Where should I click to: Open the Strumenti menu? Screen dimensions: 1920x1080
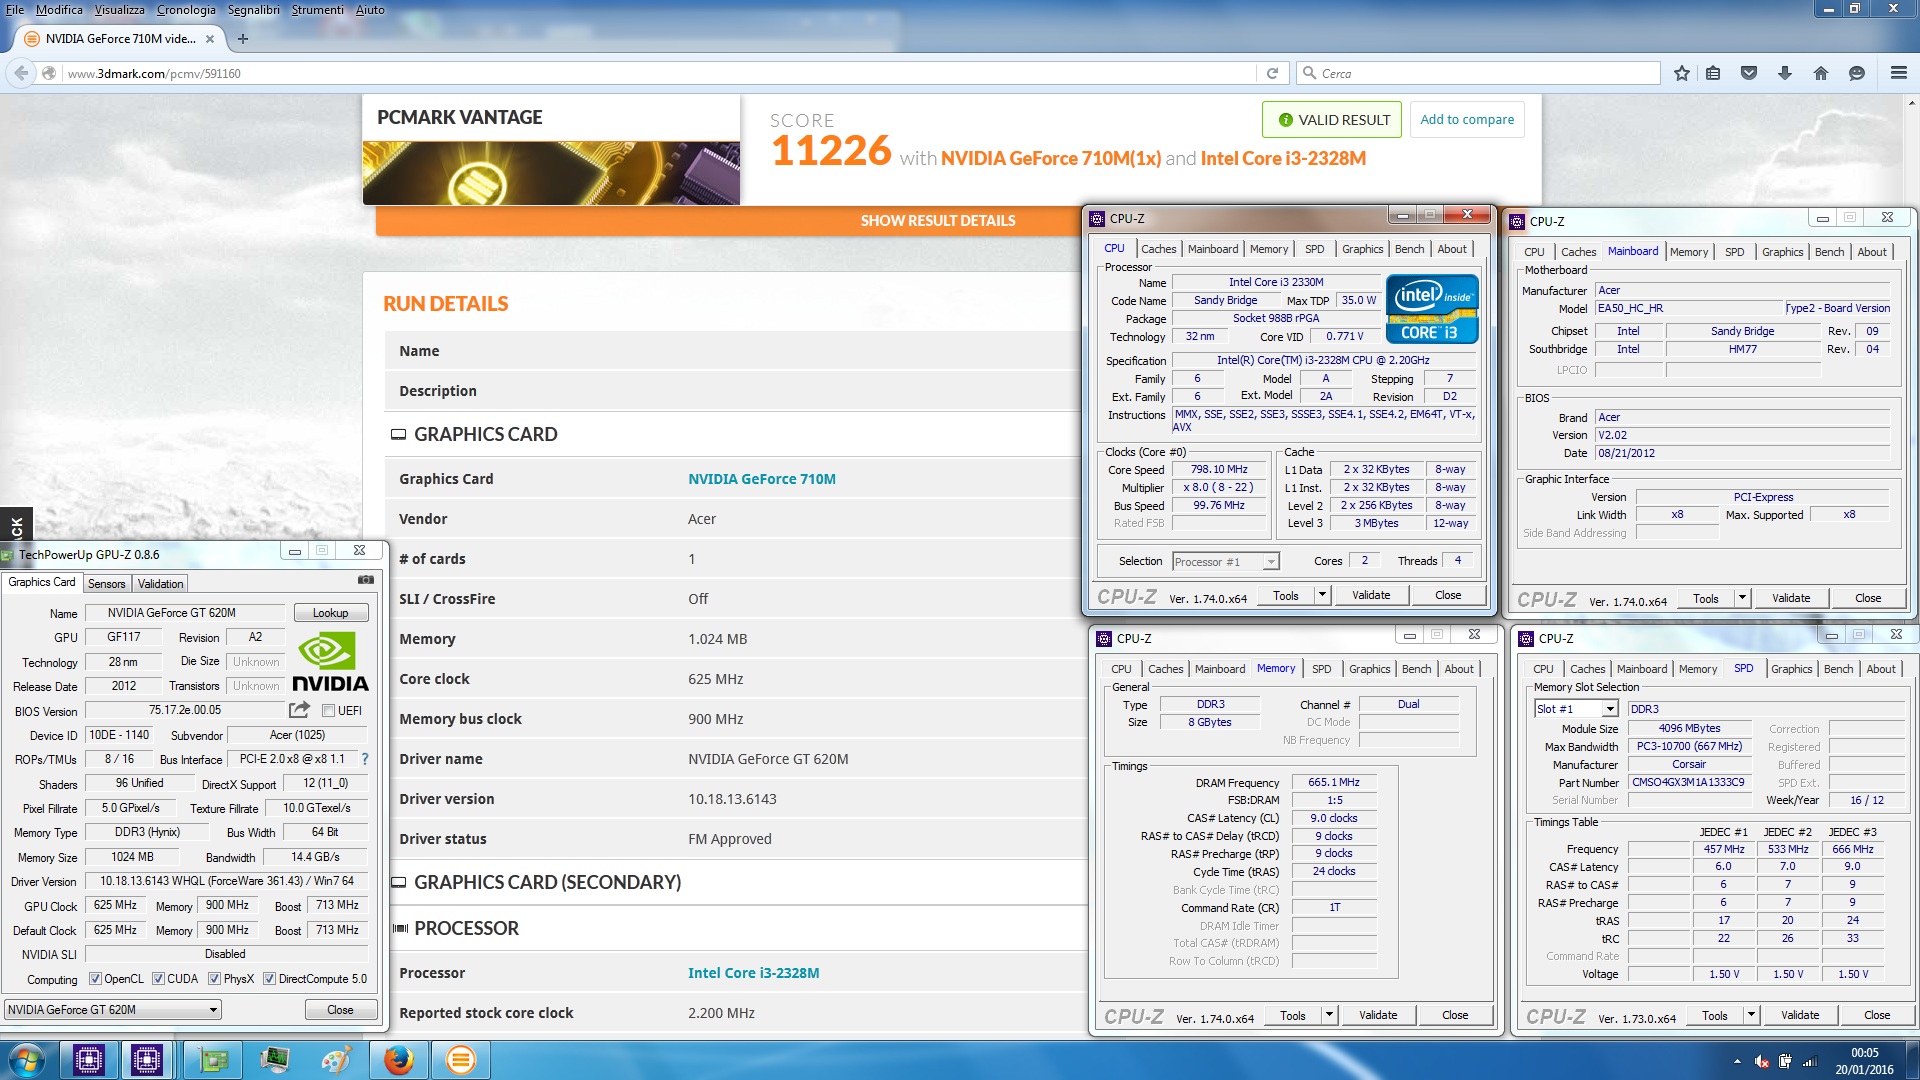[x=317, y=10]
